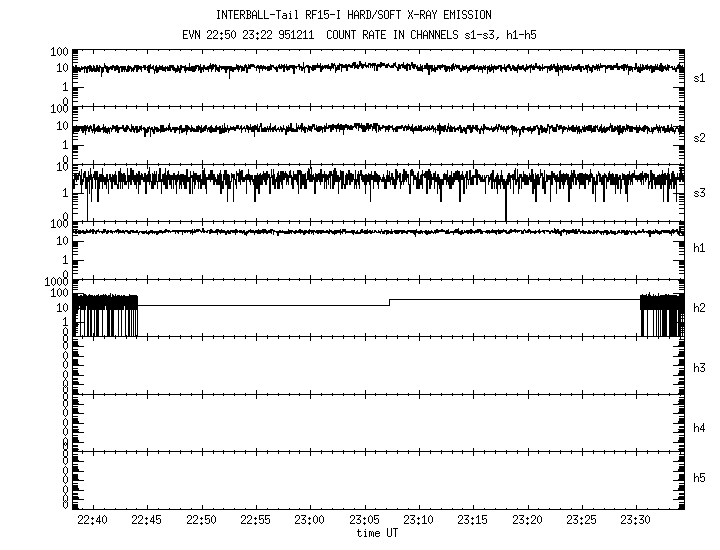Viewport: 720px width, 550px height.
Task: Click the s1 channel label
Action: pos(700,77)
